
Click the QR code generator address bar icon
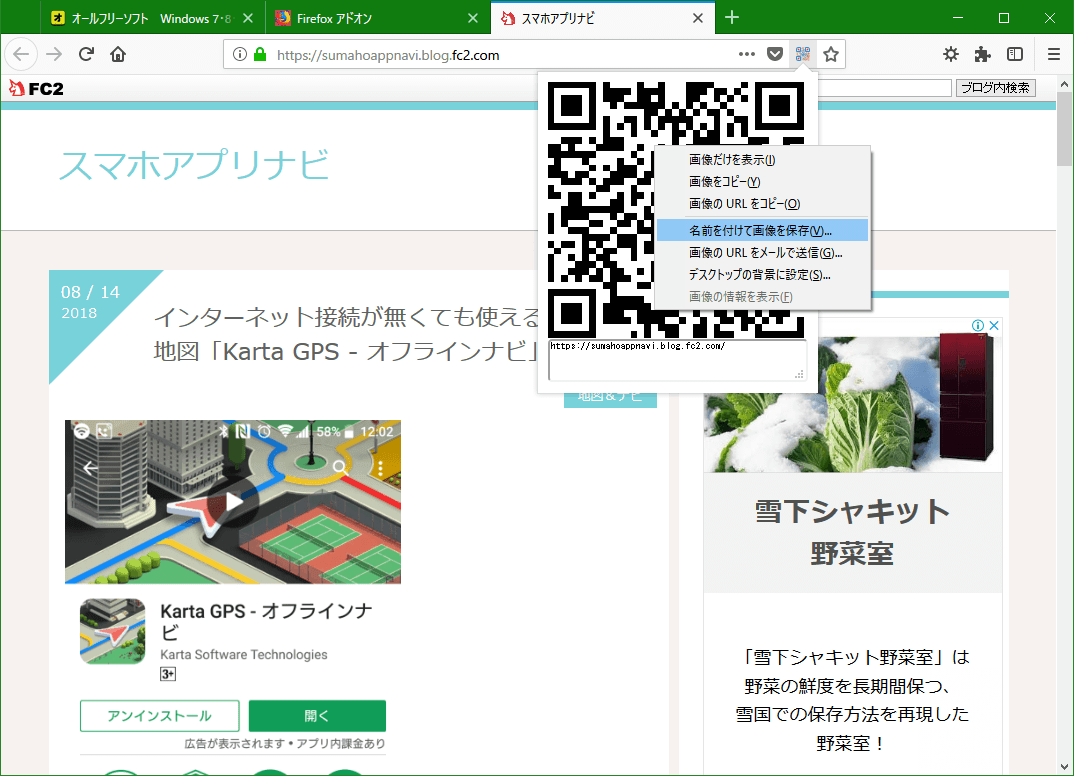pyautogui.click(x=803, y=54)
